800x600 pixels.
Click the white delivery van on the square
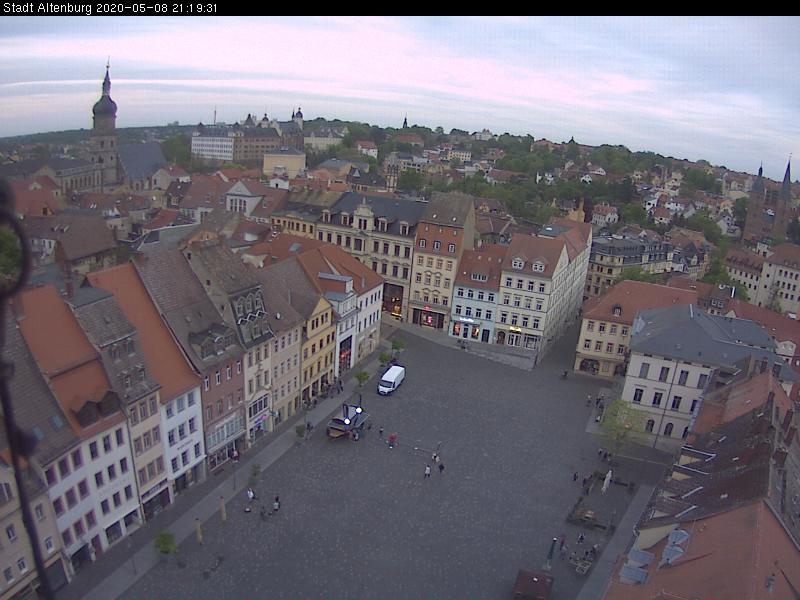(391, 380)
